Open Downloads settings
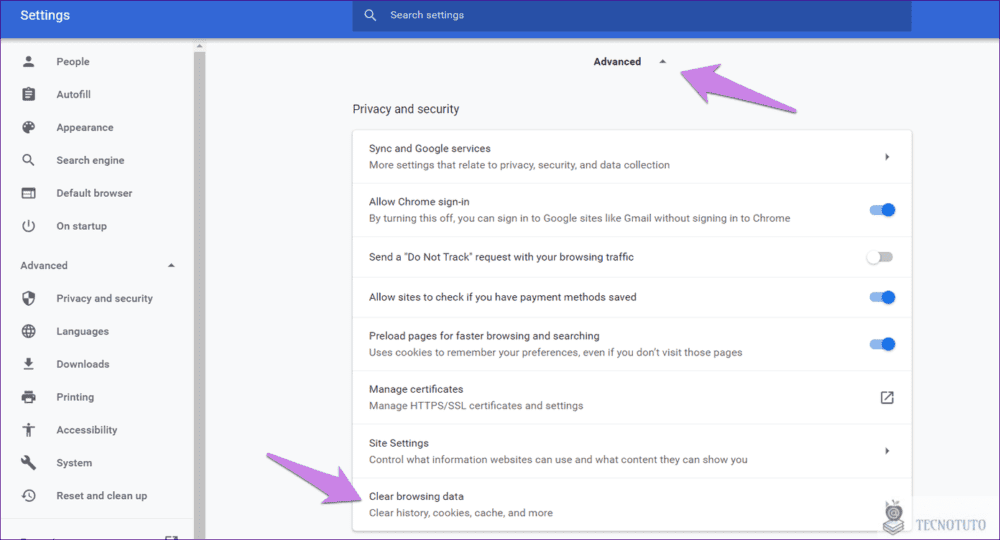Image resolution: width=1000 pixels, height=540 pixels. pyautogui.click(x=83, y=363)
